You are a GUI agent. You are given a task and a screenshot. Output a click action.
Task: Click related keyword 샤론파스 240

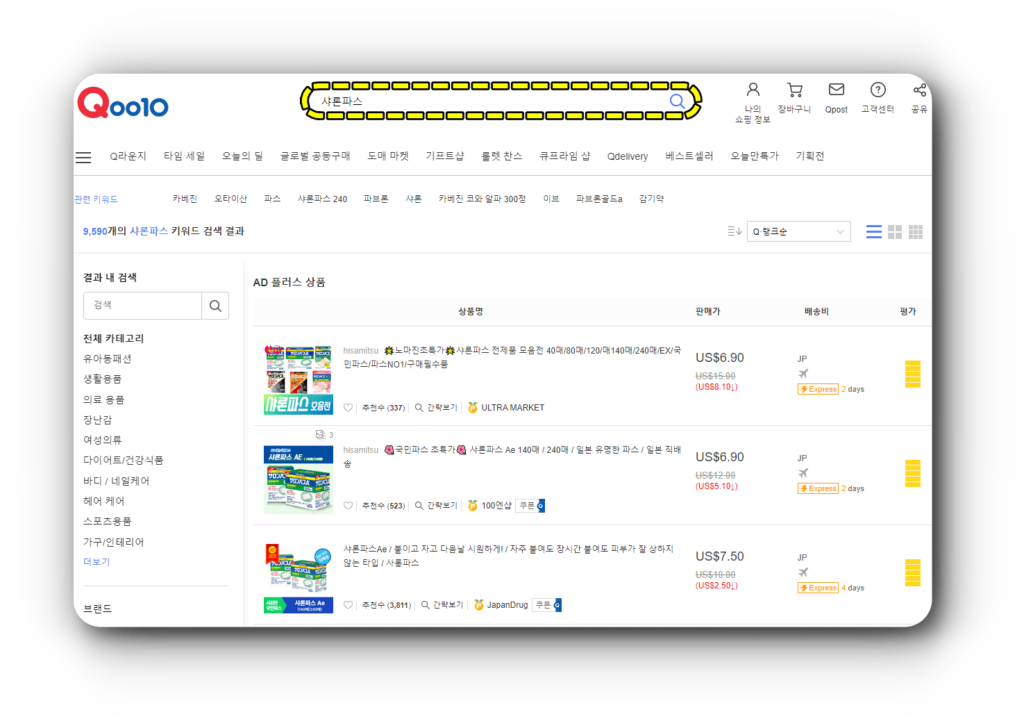pos(323,199)
